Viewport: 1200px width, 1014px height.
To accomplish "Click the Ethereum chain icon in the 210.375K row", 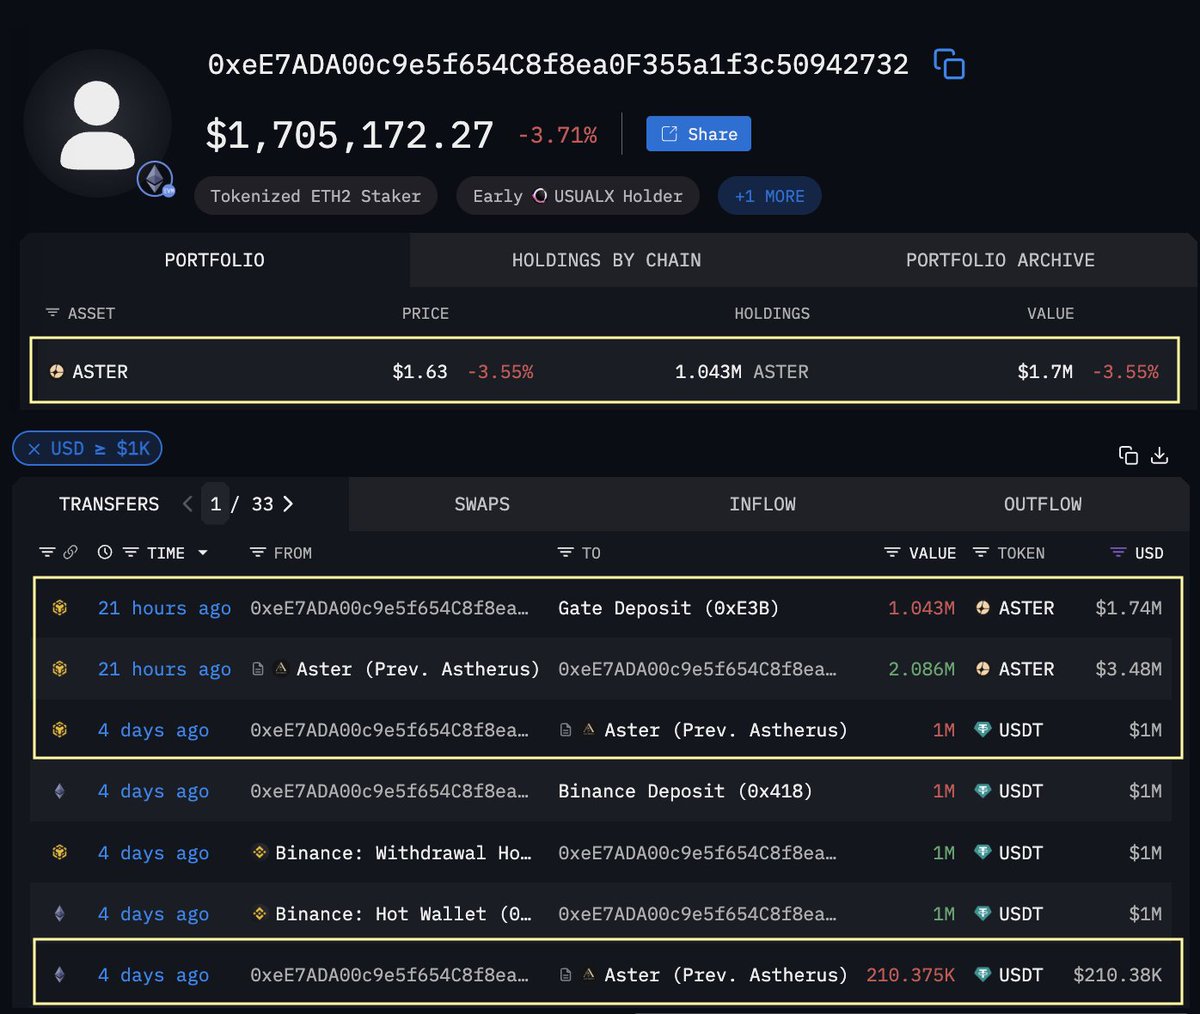I will pyautogui.click(x=60, y=975).
